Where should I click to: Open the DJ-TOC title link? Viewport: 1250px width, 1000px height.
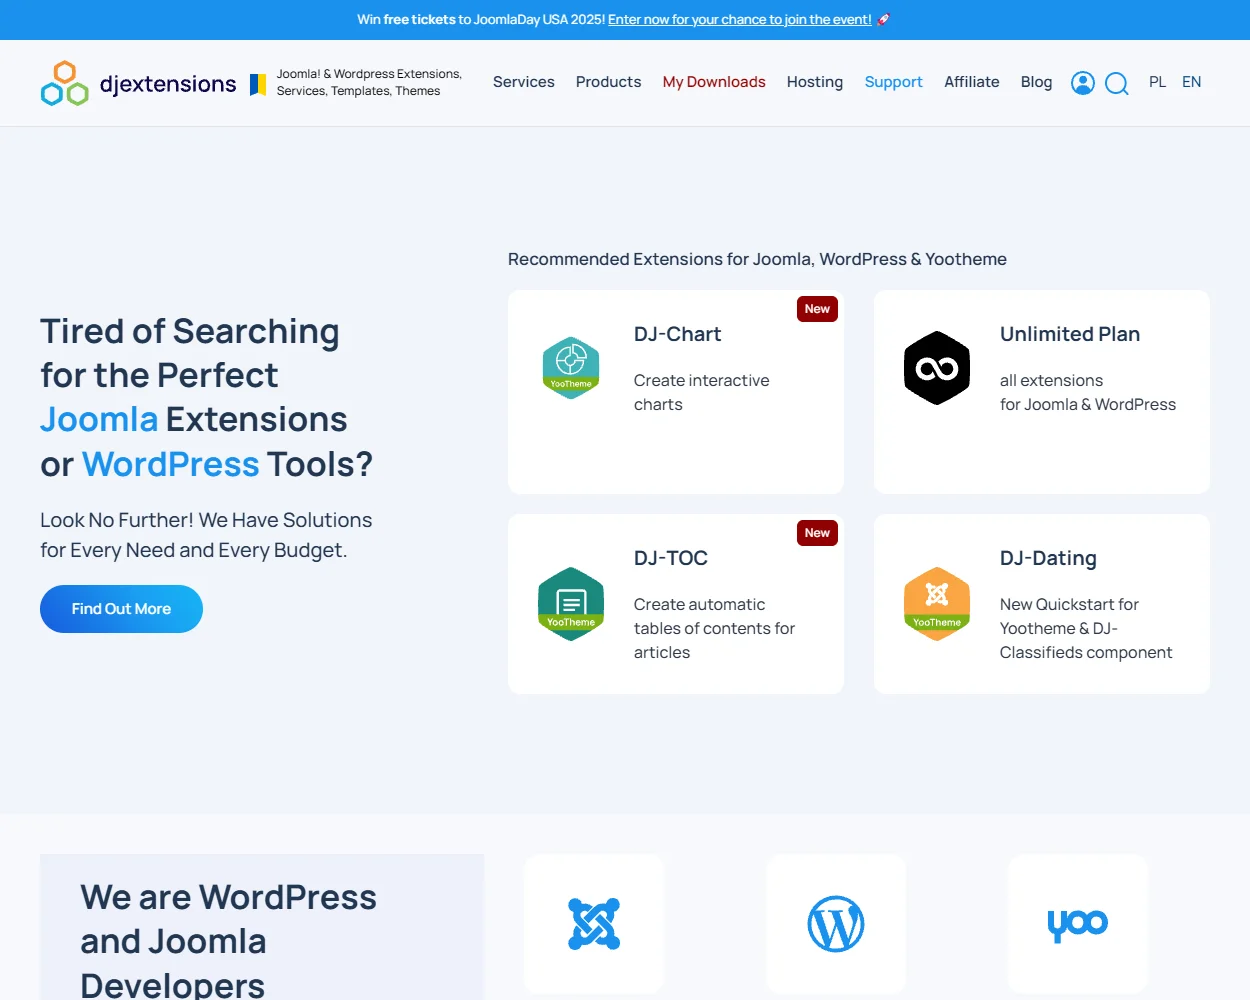(x=671, y=558)
